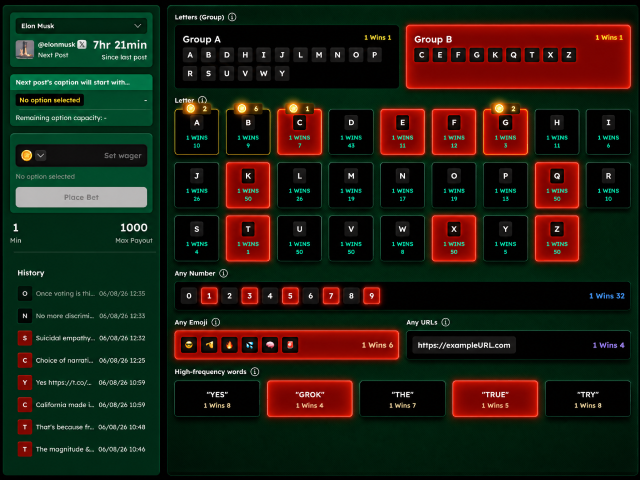
Task: Select letter D card with 43 wins
Action: [351, 132]
